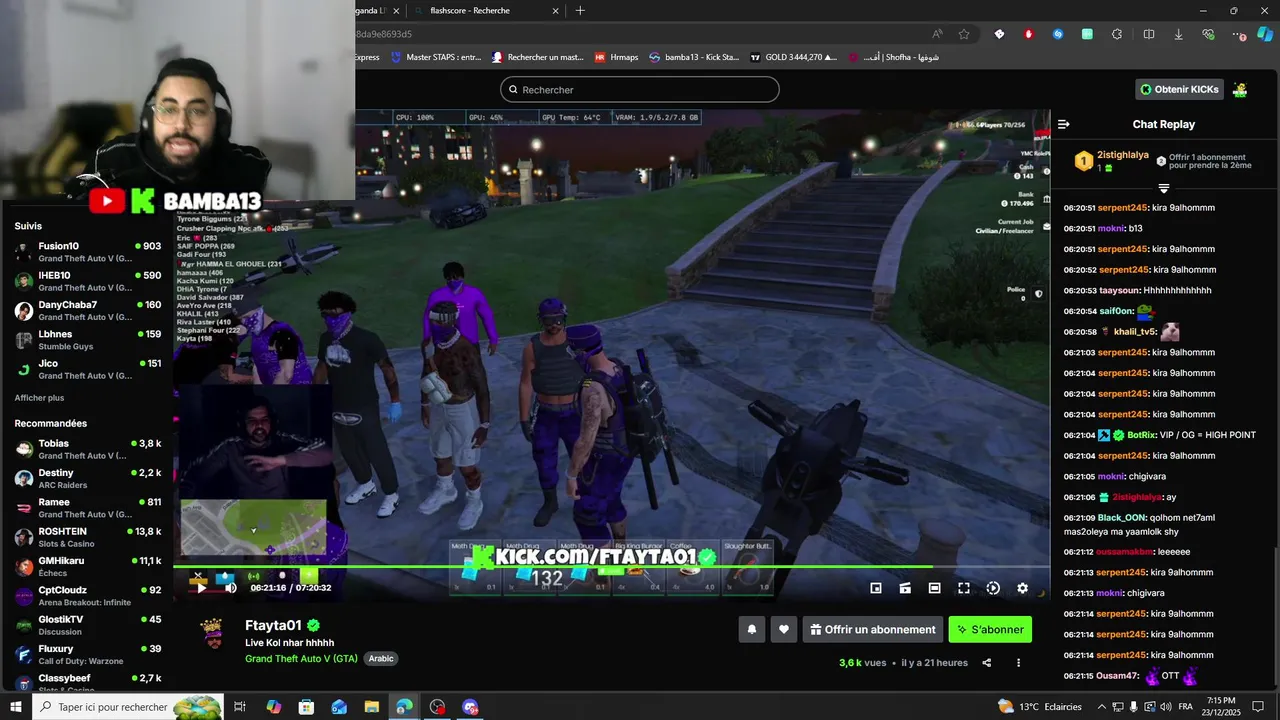
Task: Show hidden system tray icons
Action: click(x=1102, y=707)
